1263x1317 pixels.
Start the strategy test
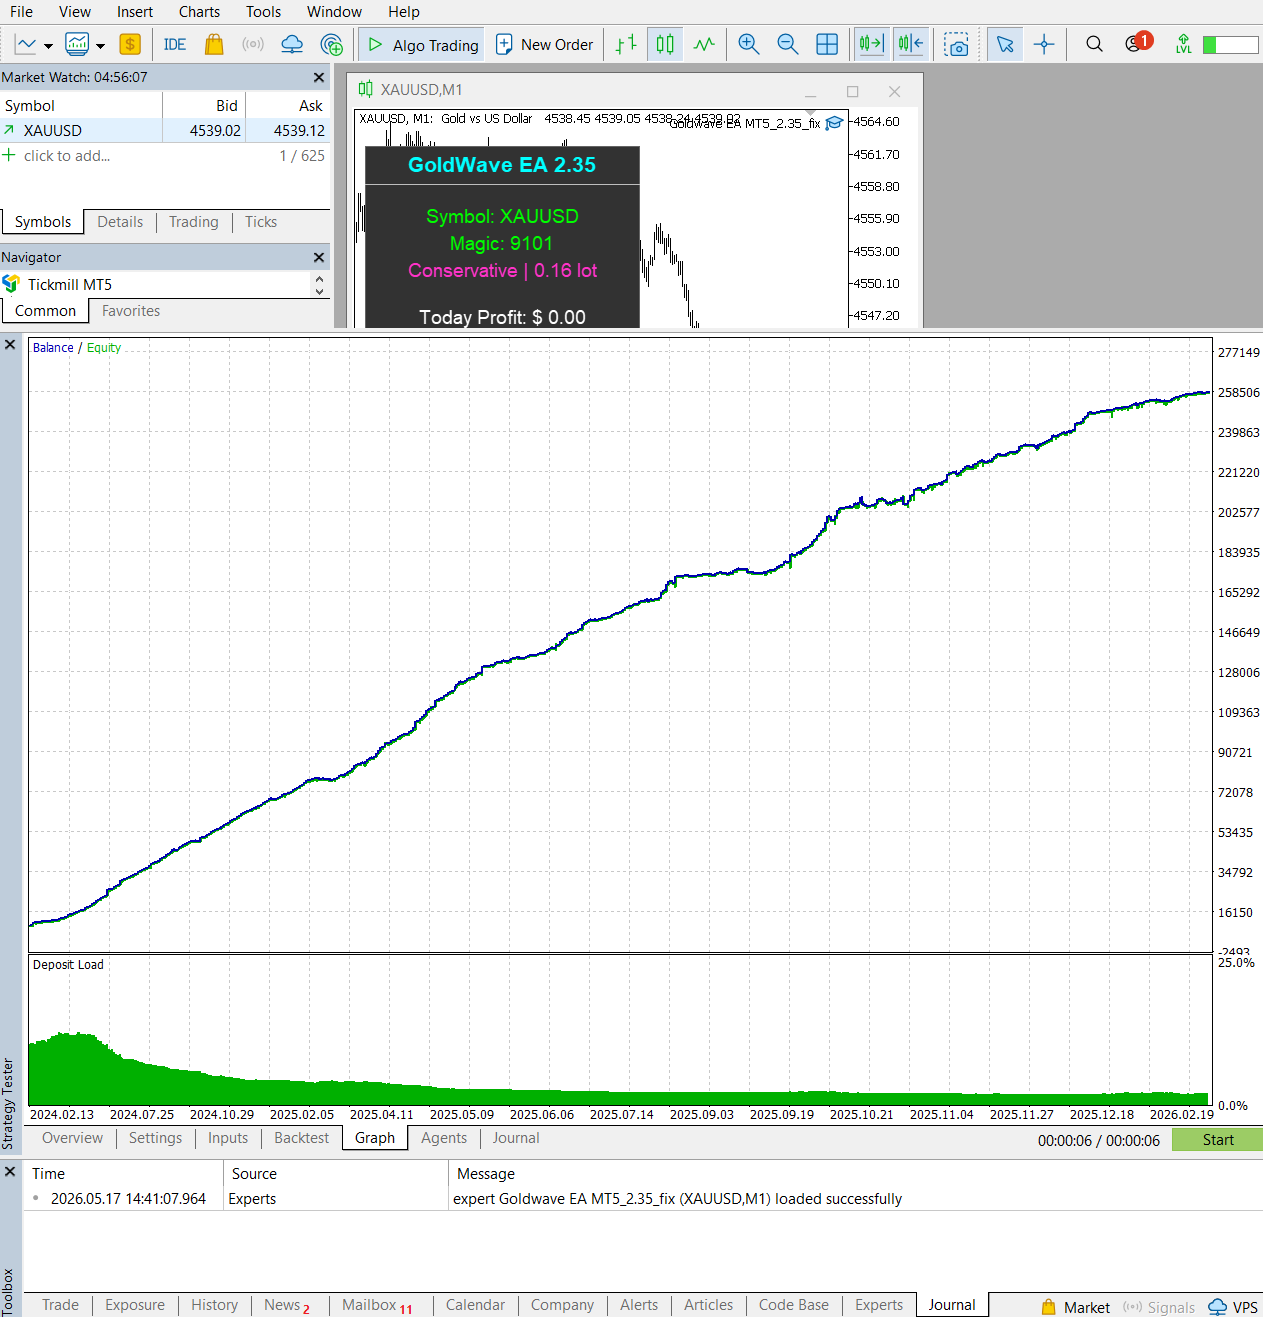point(1217,1140)
